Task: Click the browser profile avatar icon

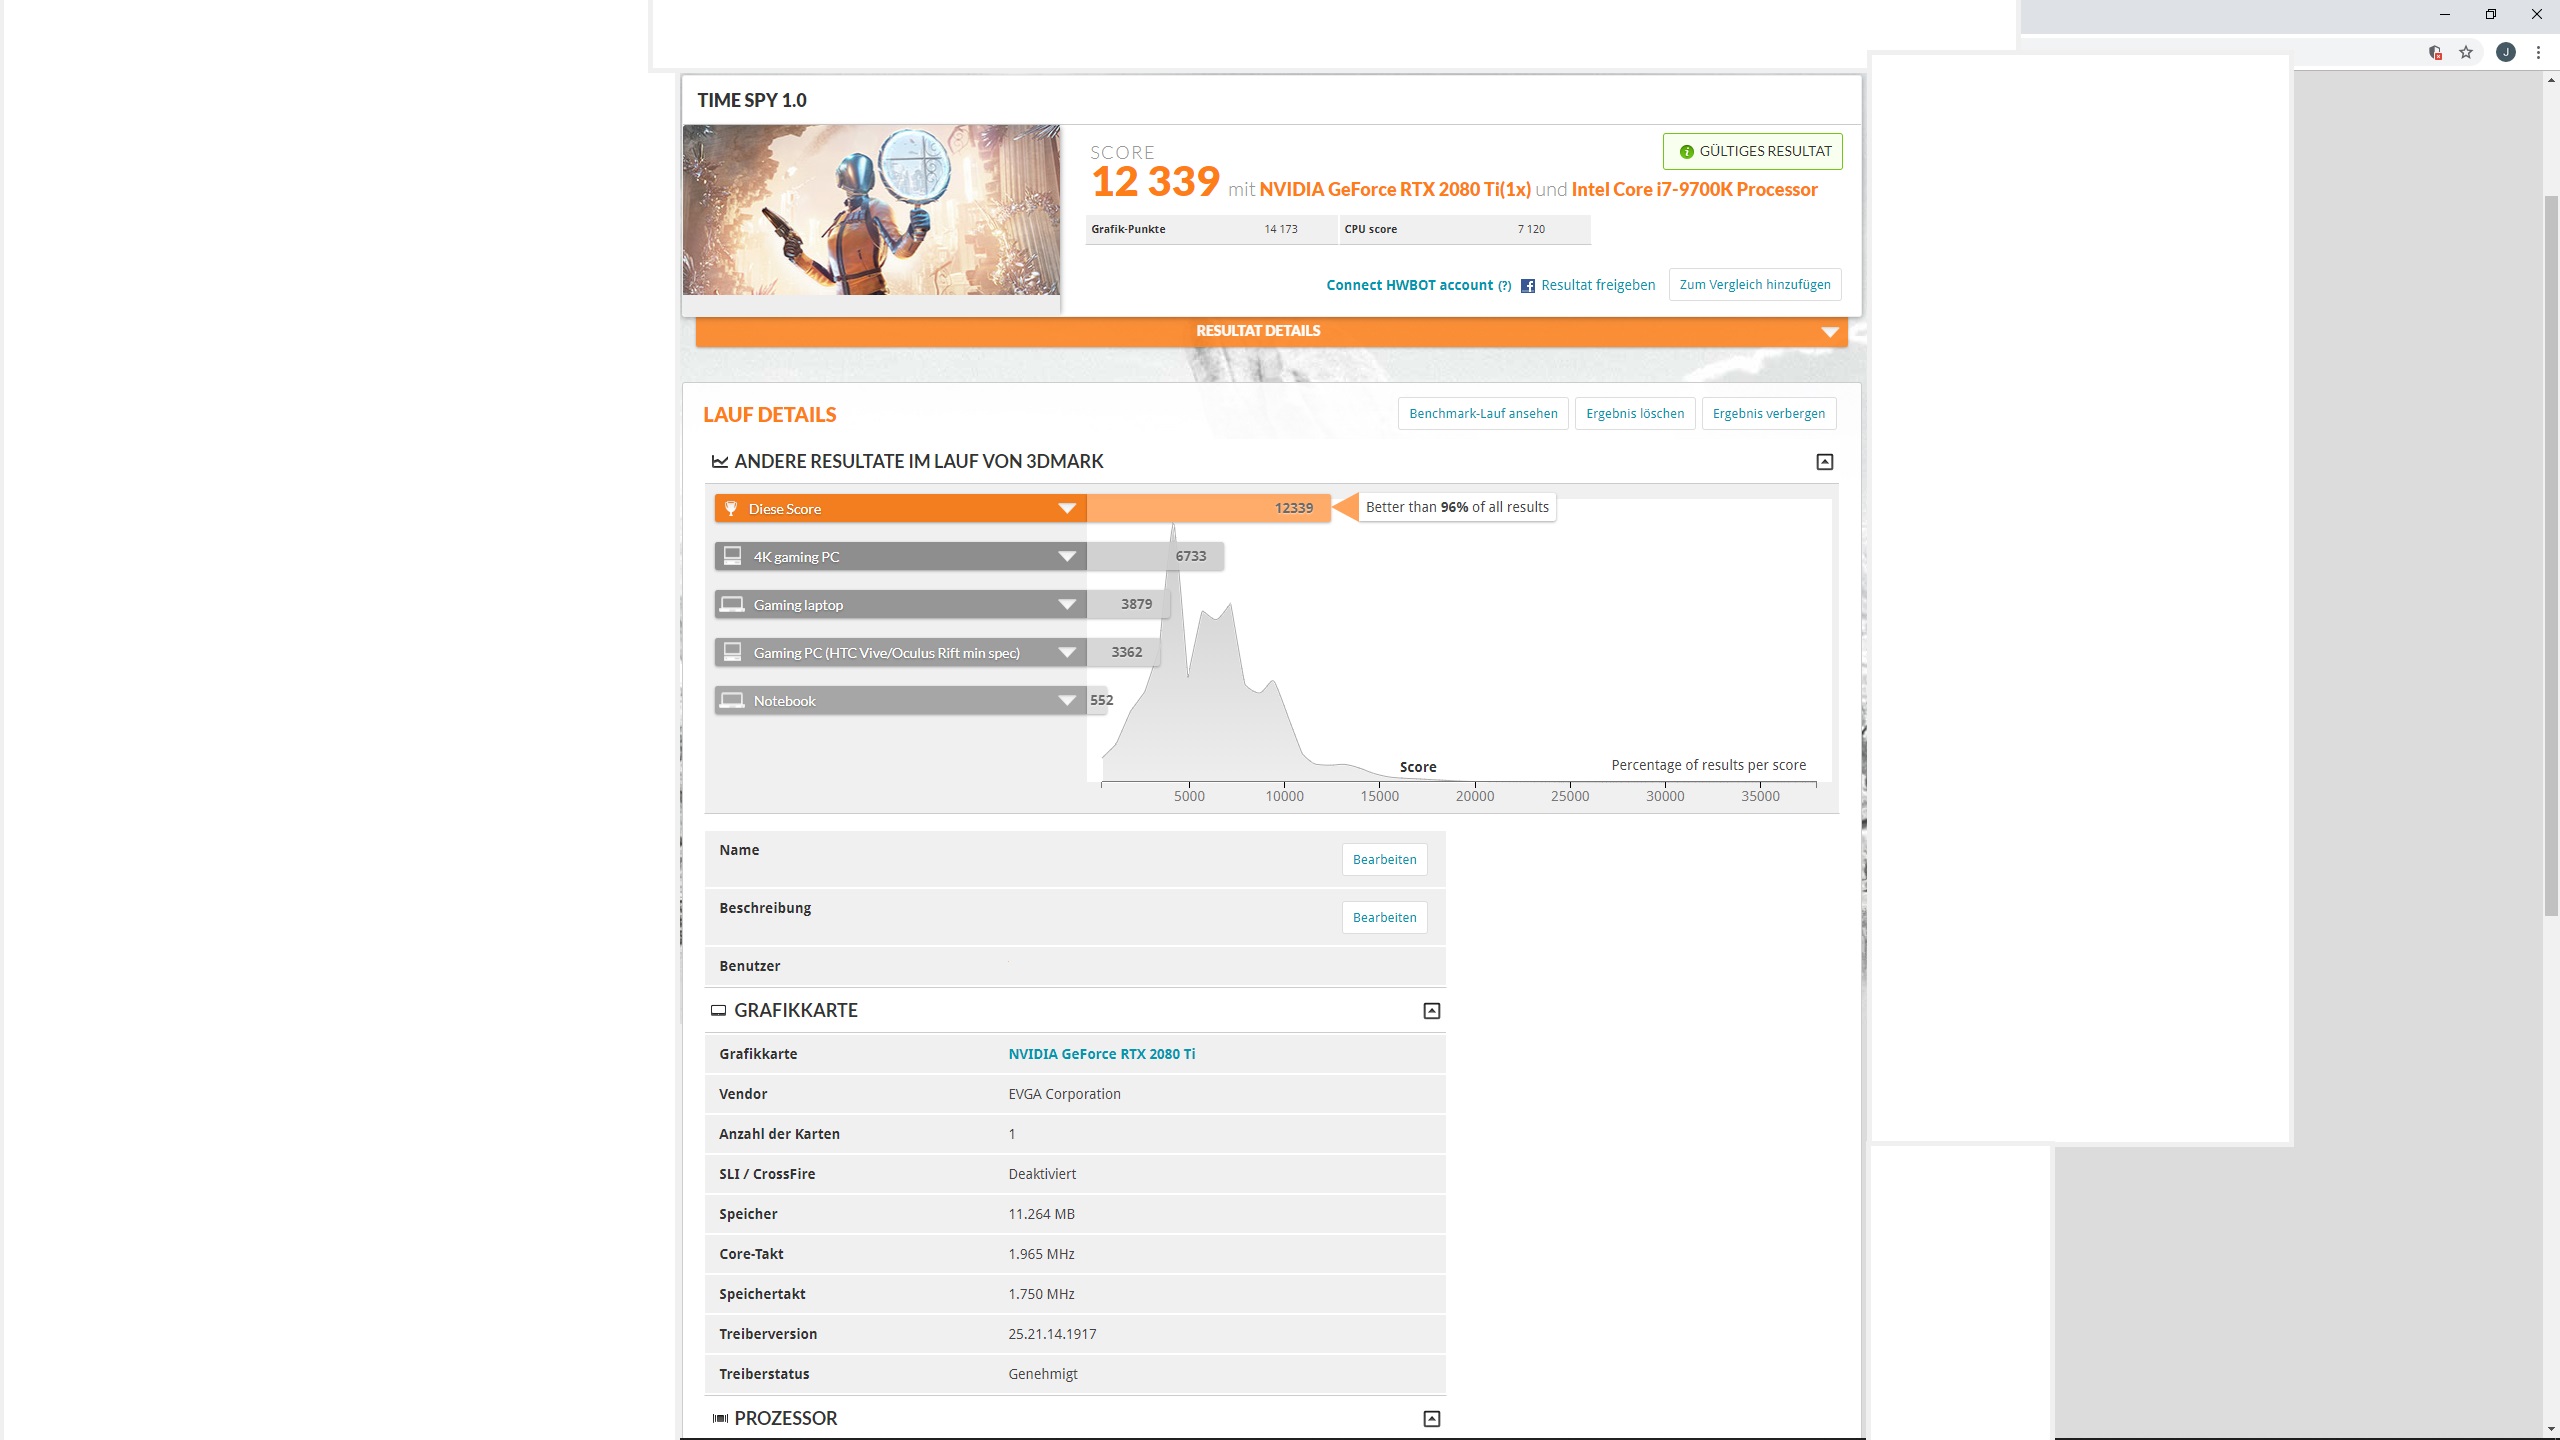Action: 2505,52
